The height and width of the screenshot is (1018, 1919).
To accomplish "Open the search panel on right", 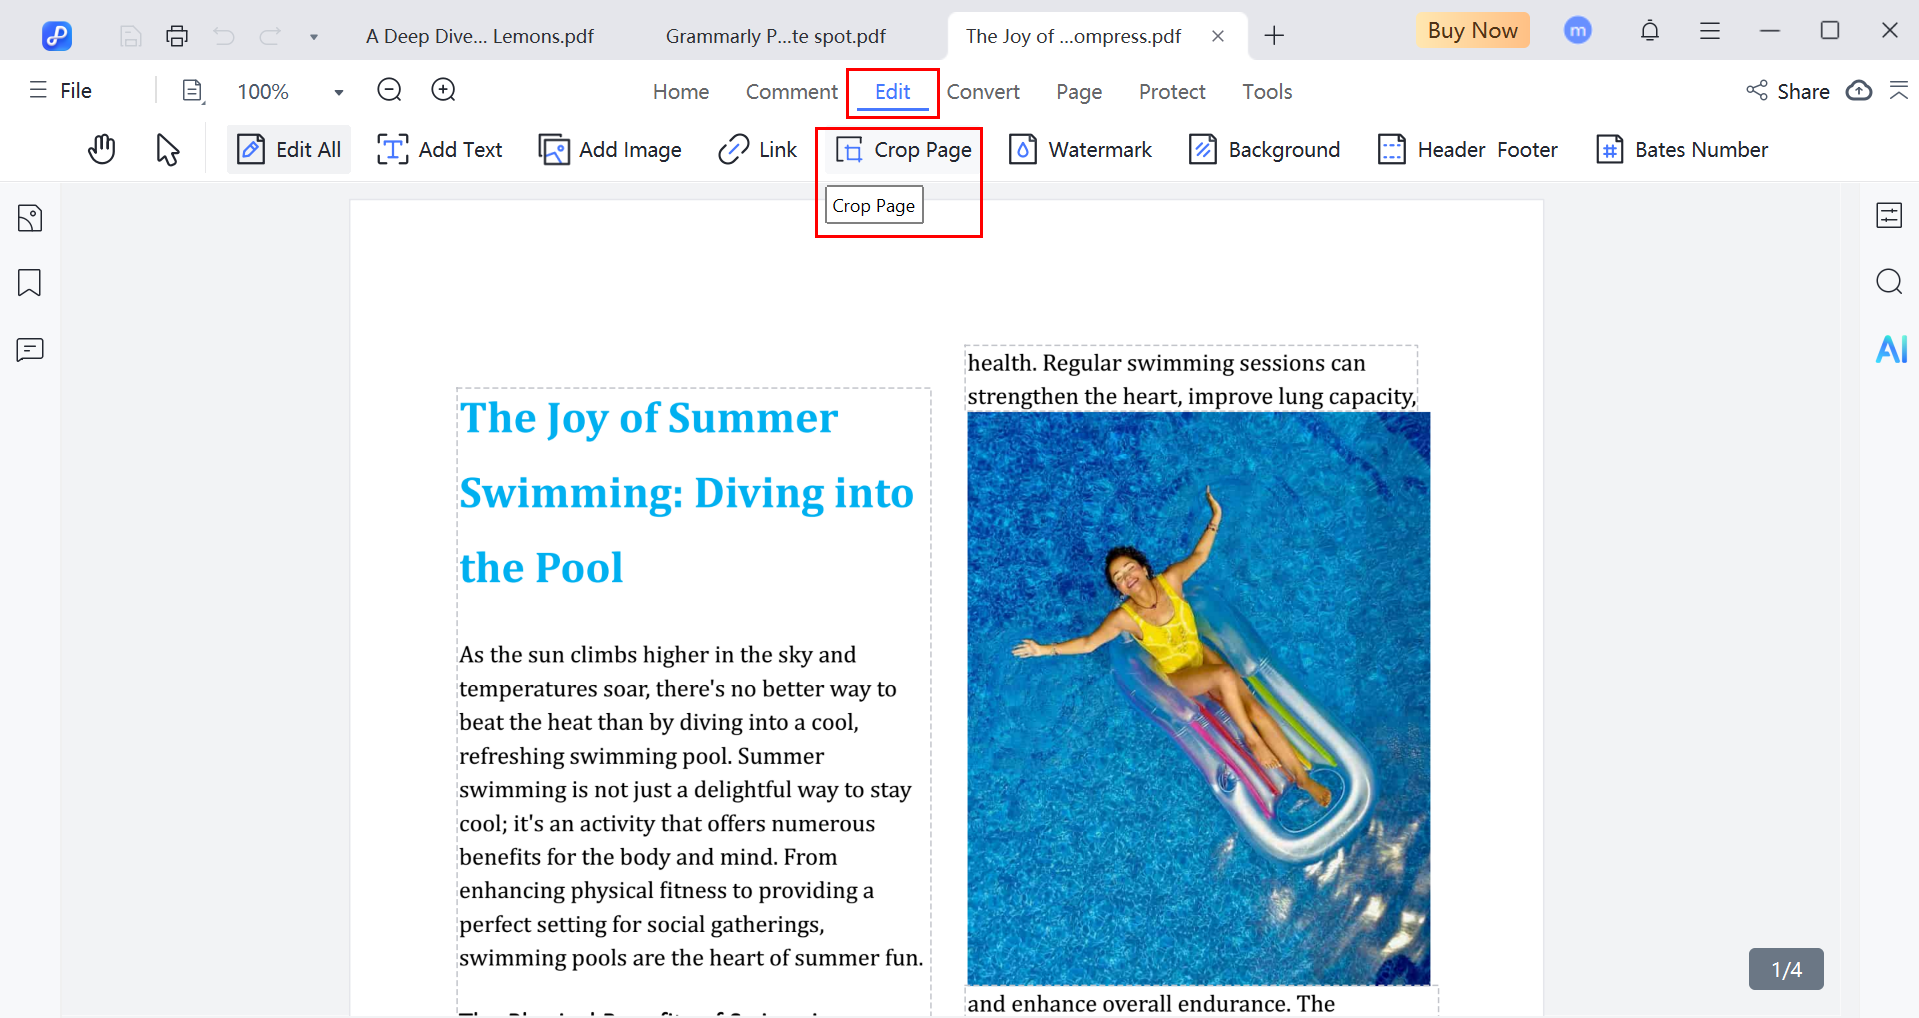I will 1888,282.
